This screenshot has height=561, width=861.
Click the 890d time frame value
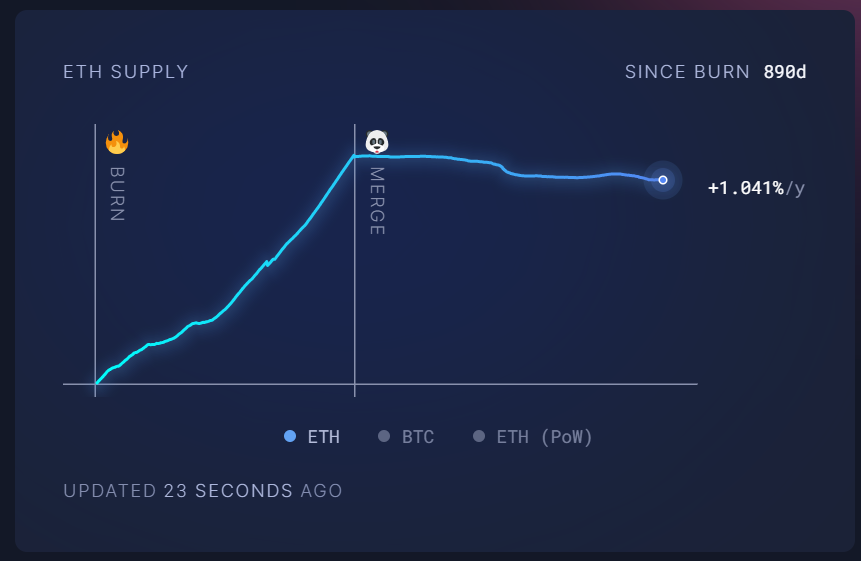pyautogui.click(x=784, y=72)
